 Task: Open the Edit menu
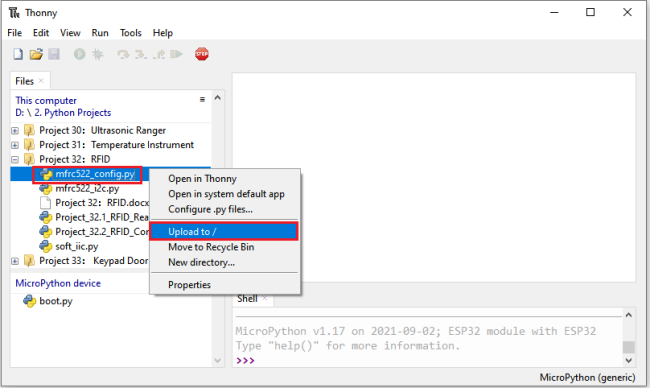pos(41,33)
